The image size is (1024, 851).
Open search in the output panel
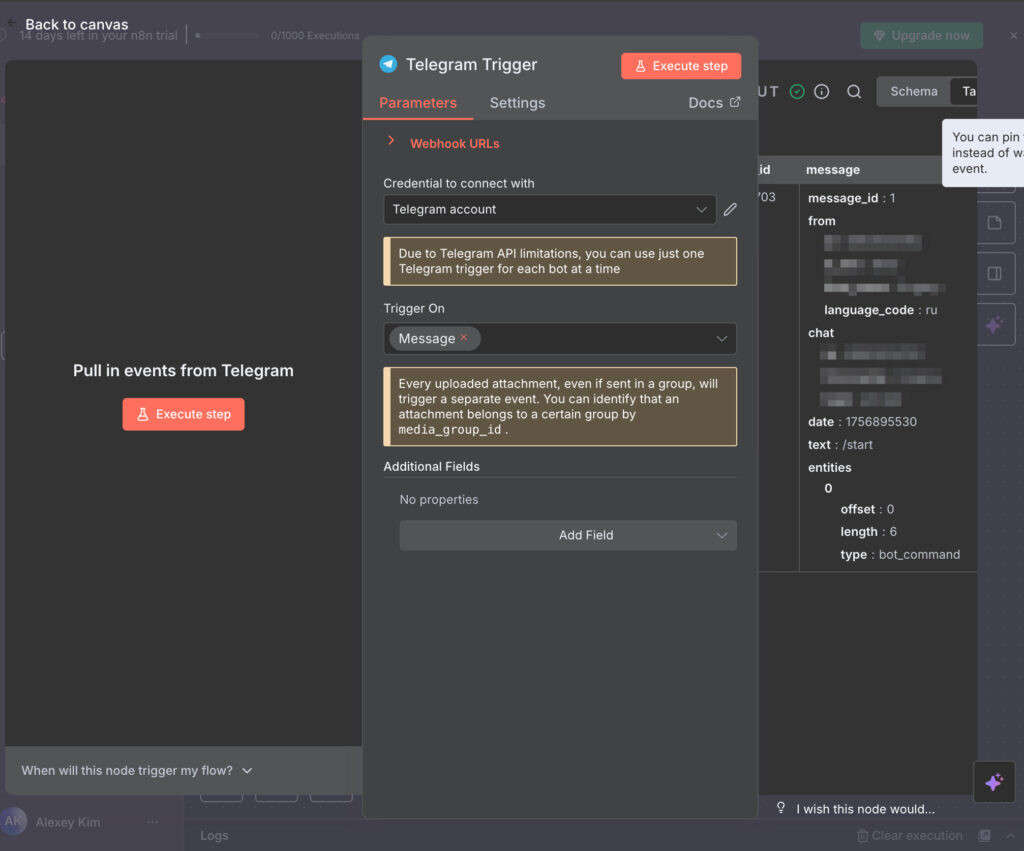tap(854, 91)
